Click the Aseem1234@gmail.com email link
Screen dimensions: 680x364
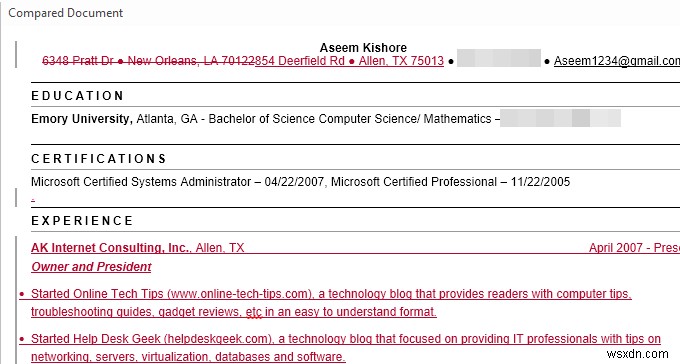coord(617,61)
